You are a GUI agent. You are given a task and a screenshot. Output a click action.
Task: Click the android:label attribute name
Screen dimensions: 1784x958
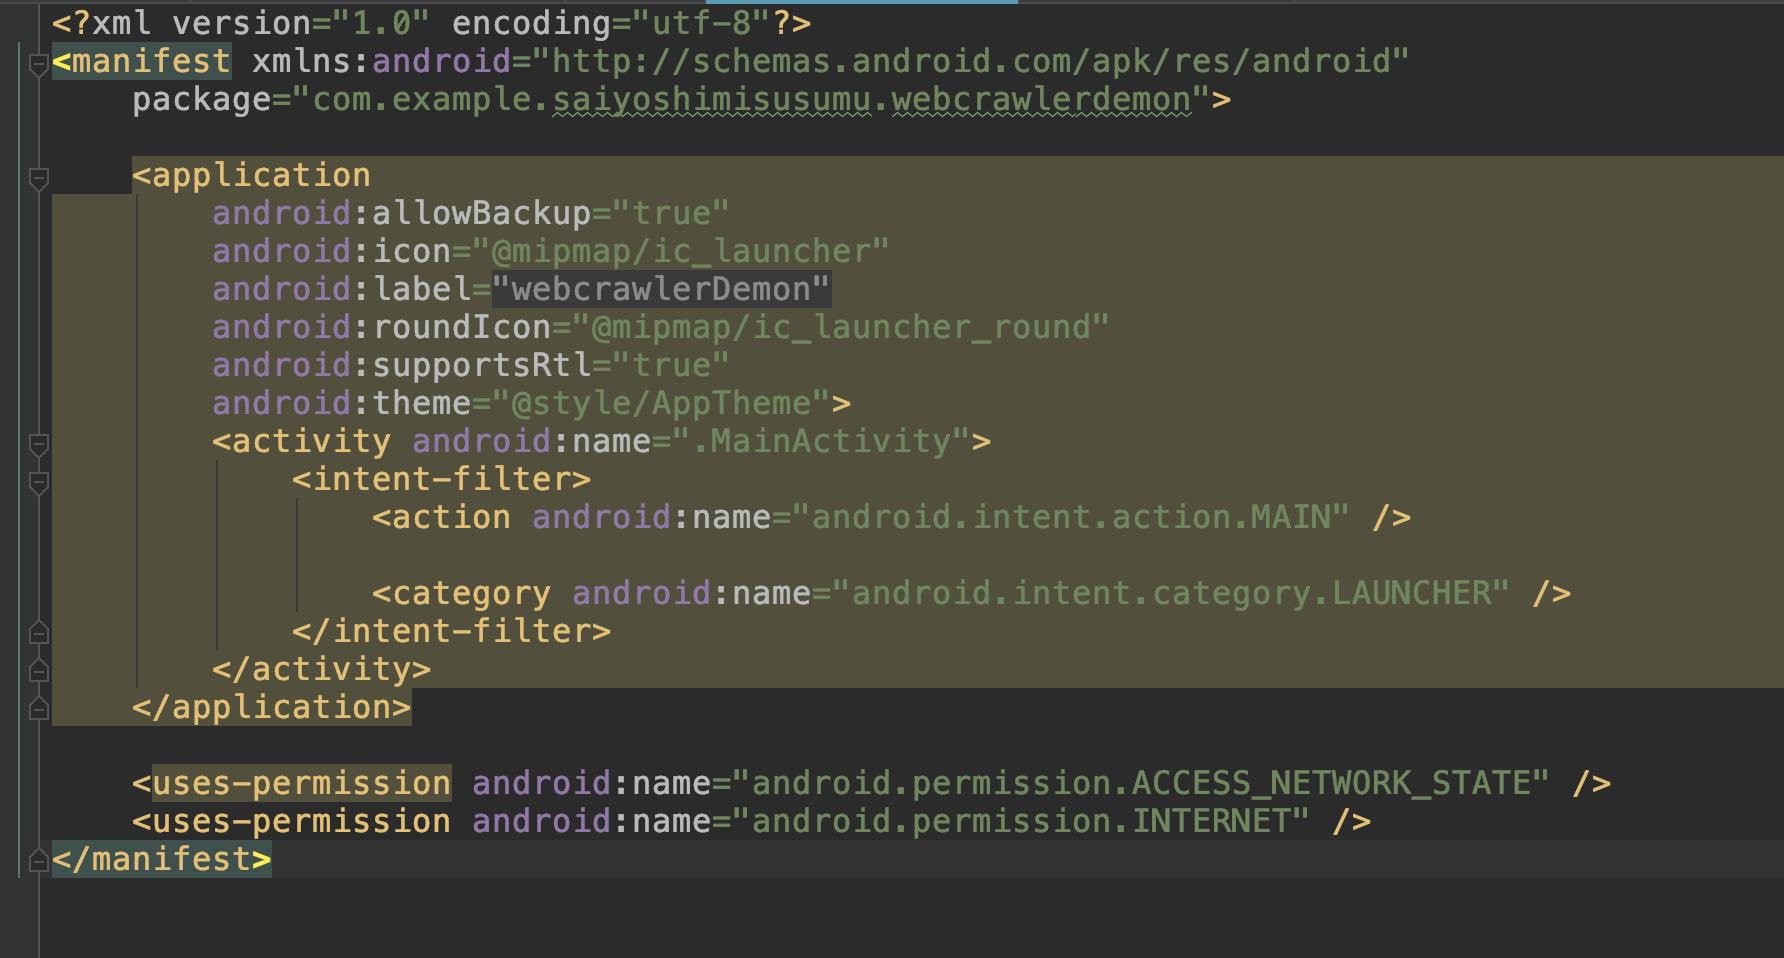(x=341, y=289)
